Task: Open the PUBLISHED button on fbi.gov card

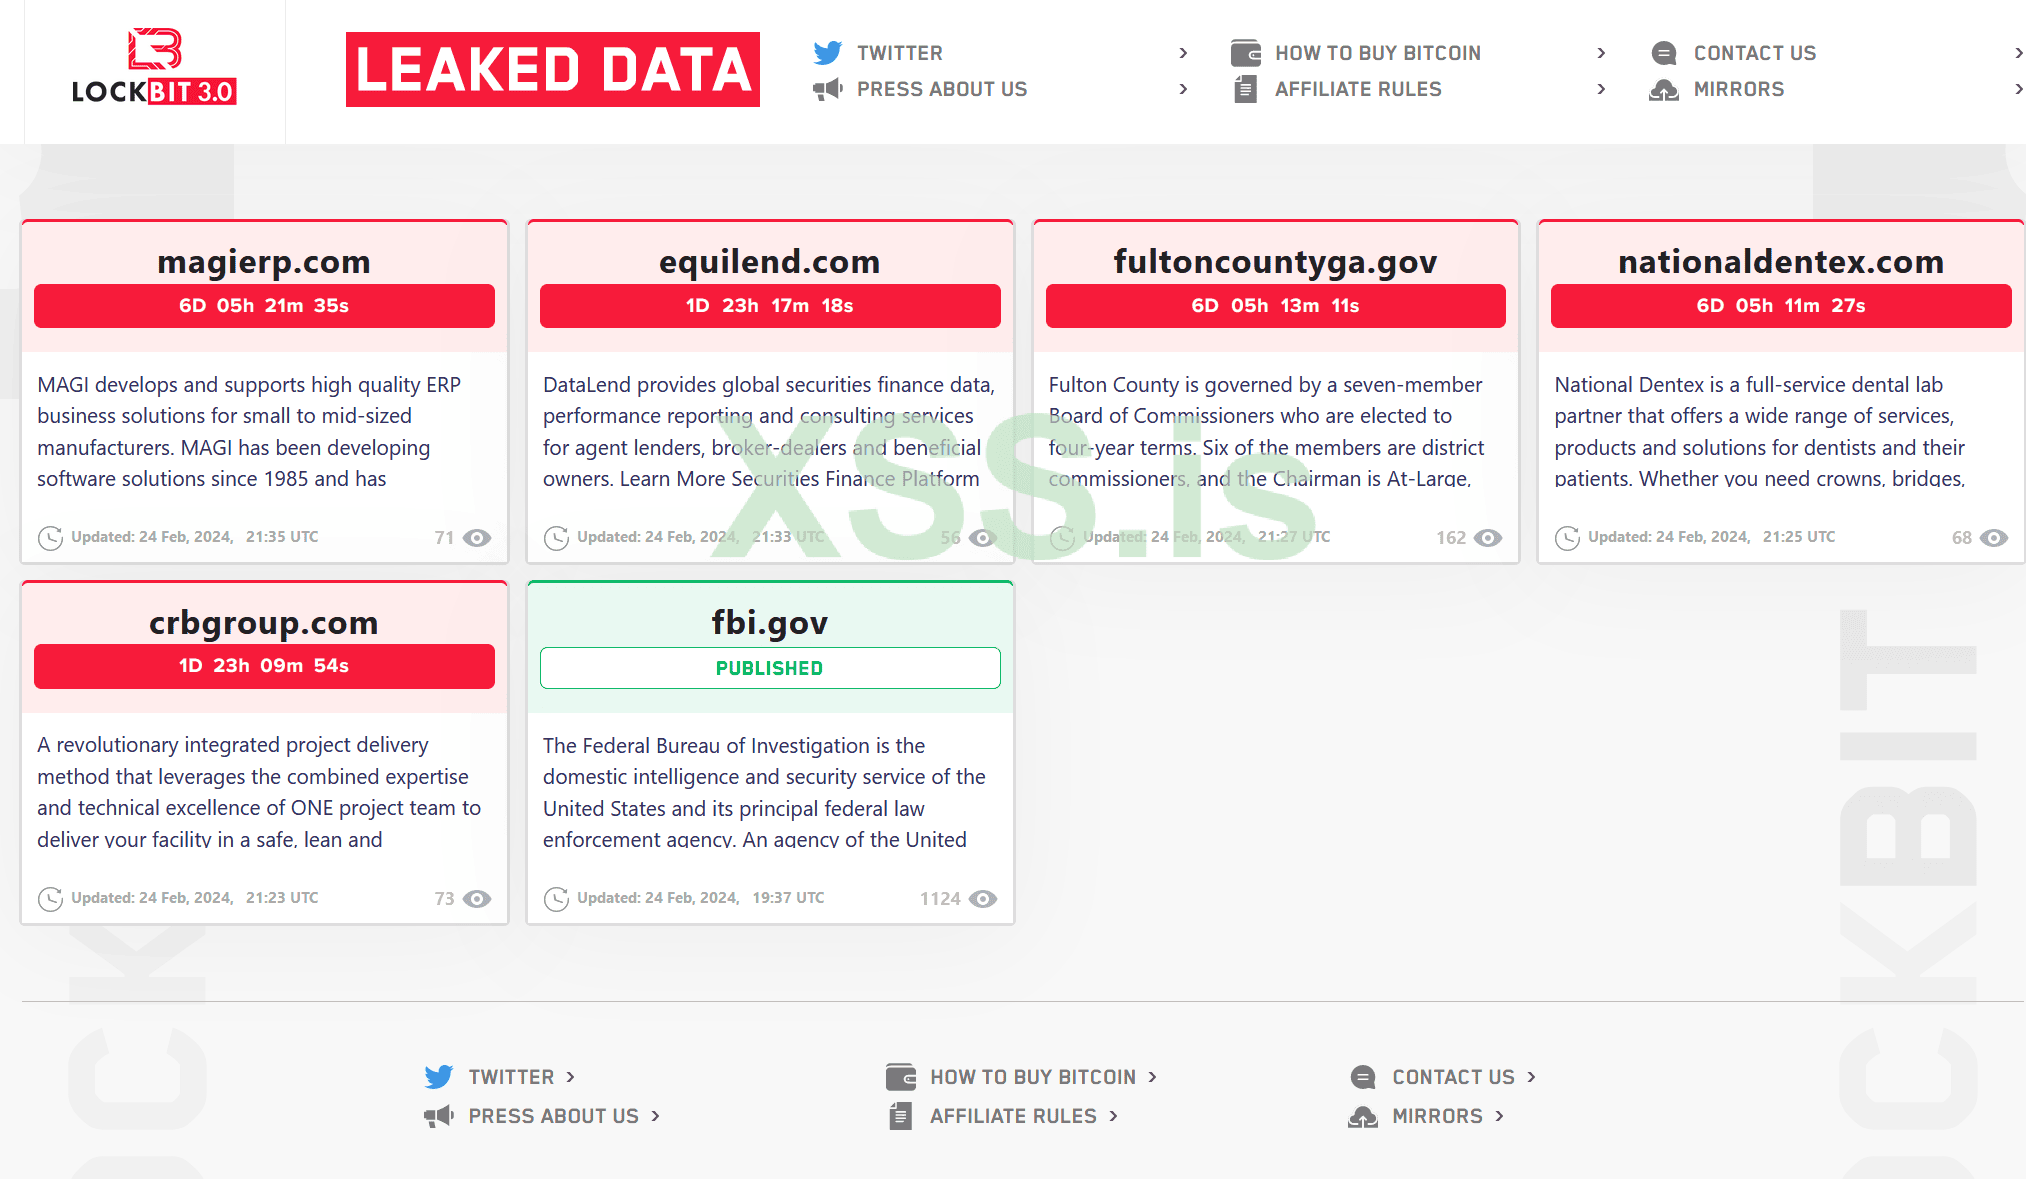Action: 770,668
